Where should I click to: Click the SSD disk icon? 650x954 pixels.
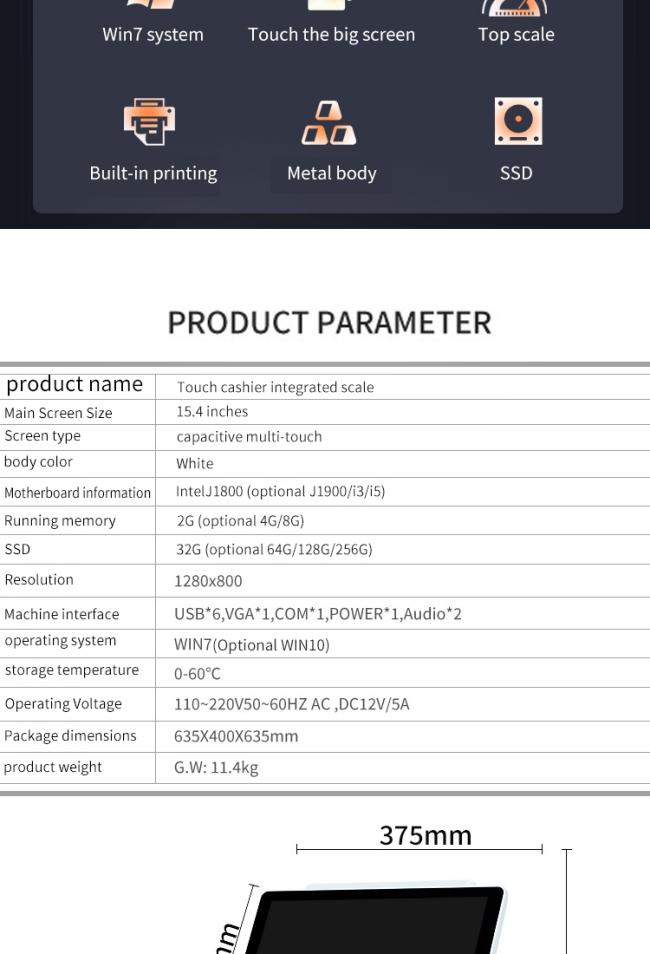coord(517,121)
